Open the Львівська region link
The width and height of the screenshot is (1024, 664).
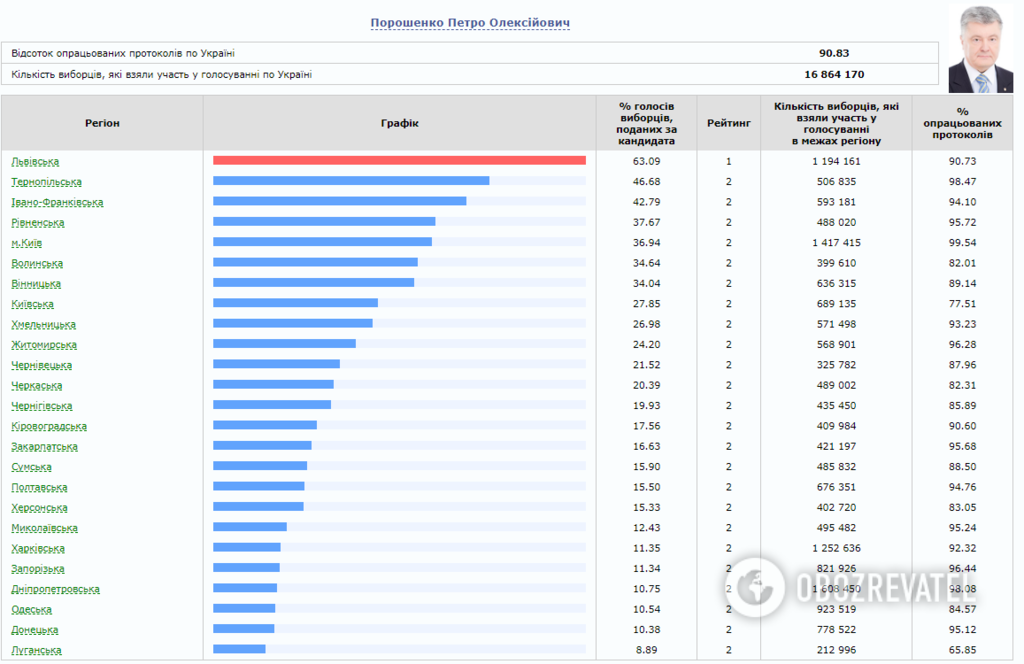pos(35,161)
